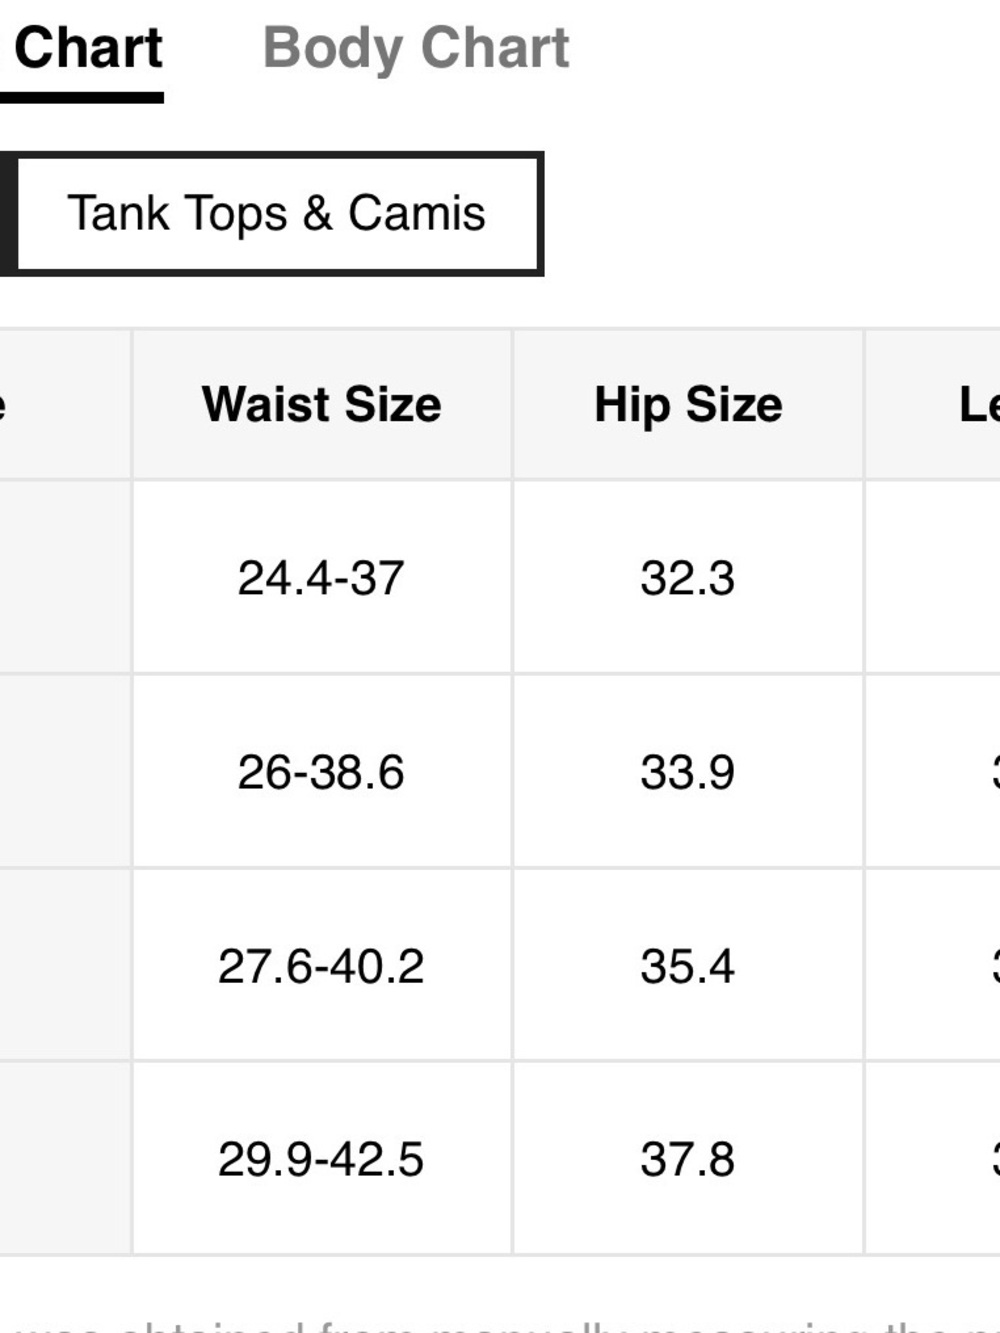
Task: Click the partially visible Size column header
Action: (x=65, y=404)
